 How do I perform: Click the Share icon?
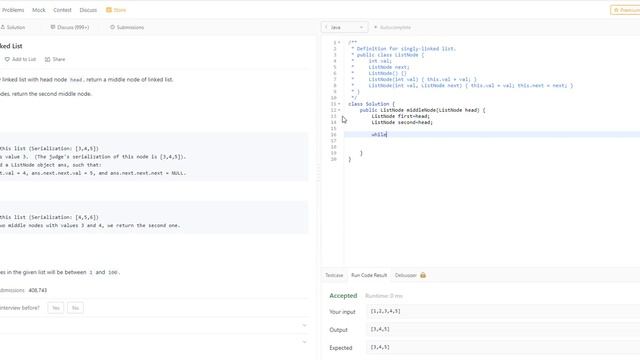48,60
